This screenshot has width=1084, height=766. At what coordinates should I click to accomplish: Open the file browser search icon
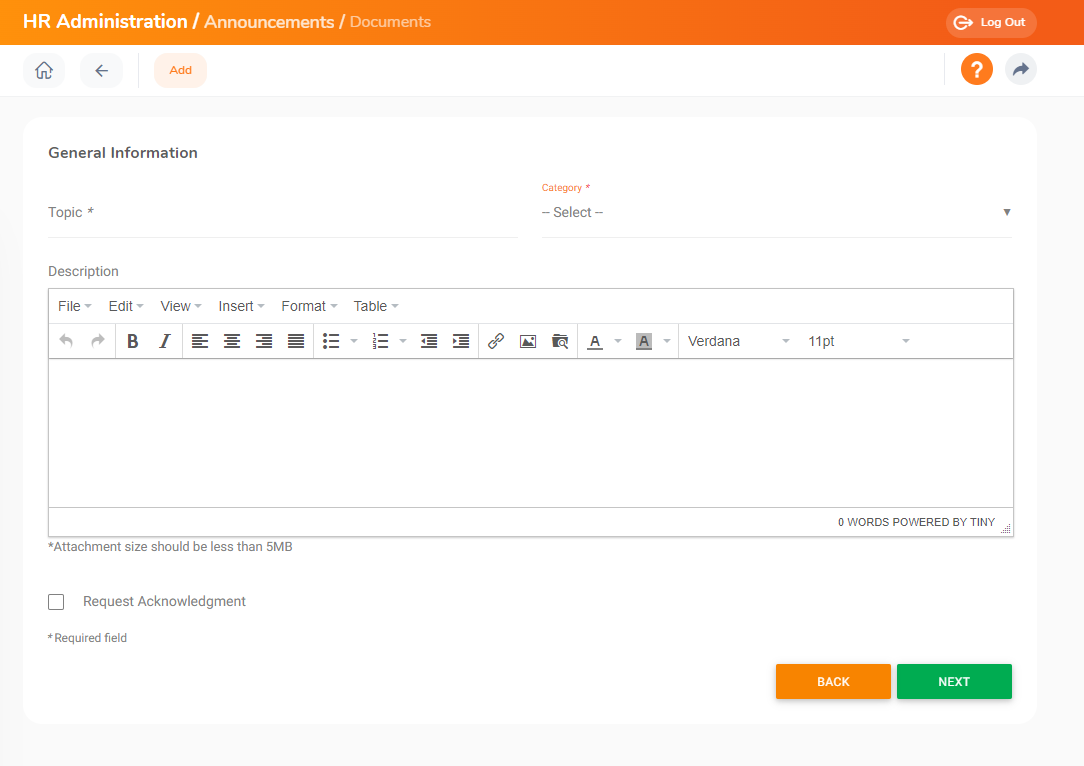pyautogui.click(x=560, y=341)
